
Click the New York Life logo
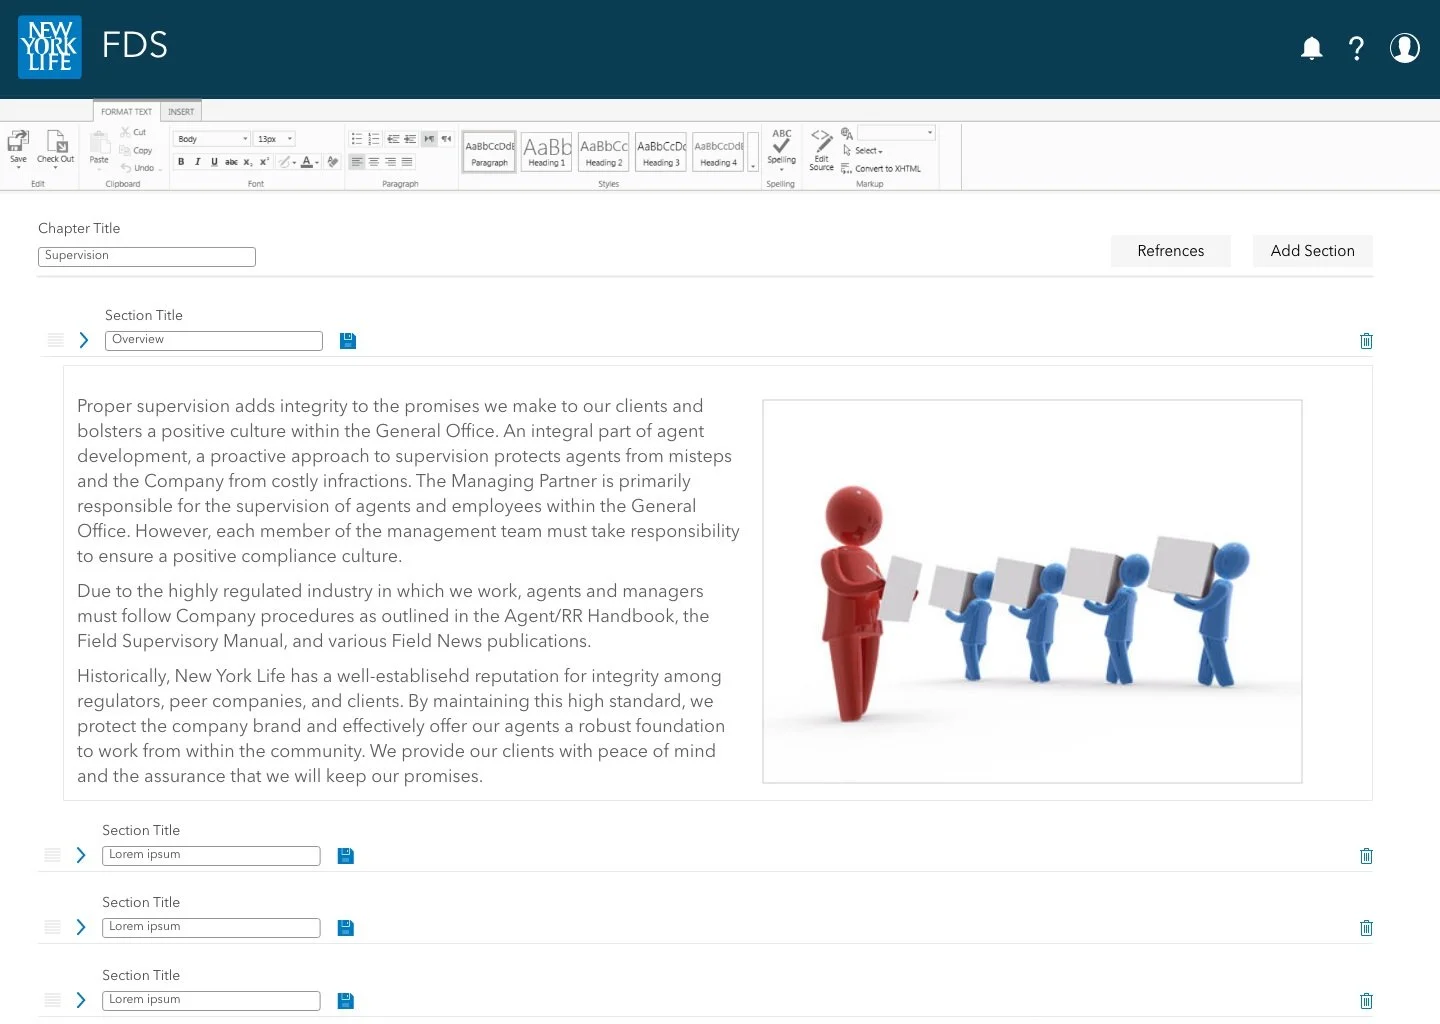[x=50, y=47]
